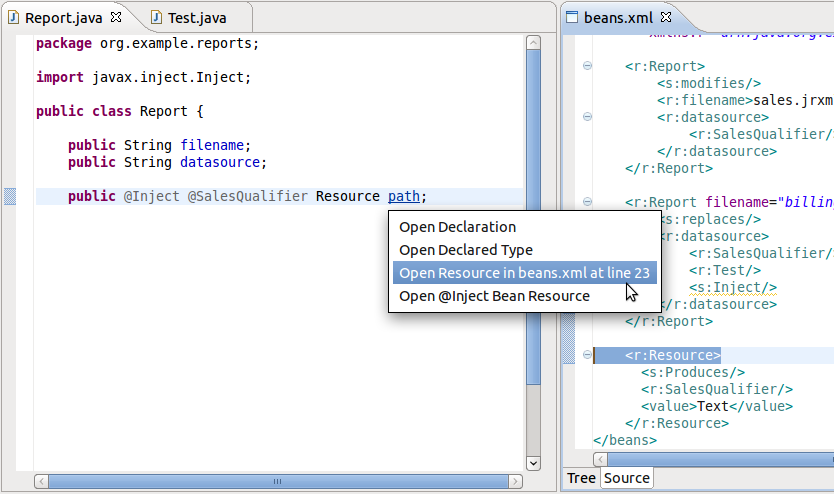Screen dimensions: 834x494
Task: Collapse the r:Report filename="billing" element fold
Action: point(587,202)
